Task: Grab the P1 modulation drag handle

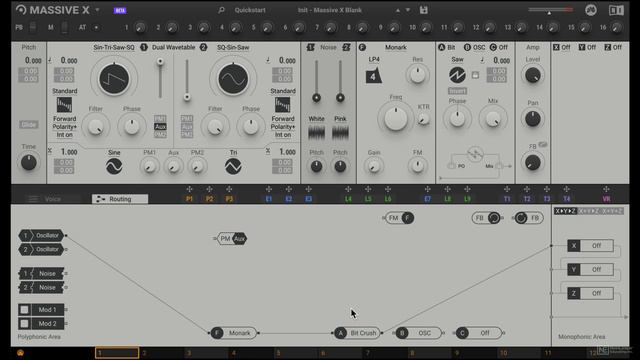Action: [189, 189]
